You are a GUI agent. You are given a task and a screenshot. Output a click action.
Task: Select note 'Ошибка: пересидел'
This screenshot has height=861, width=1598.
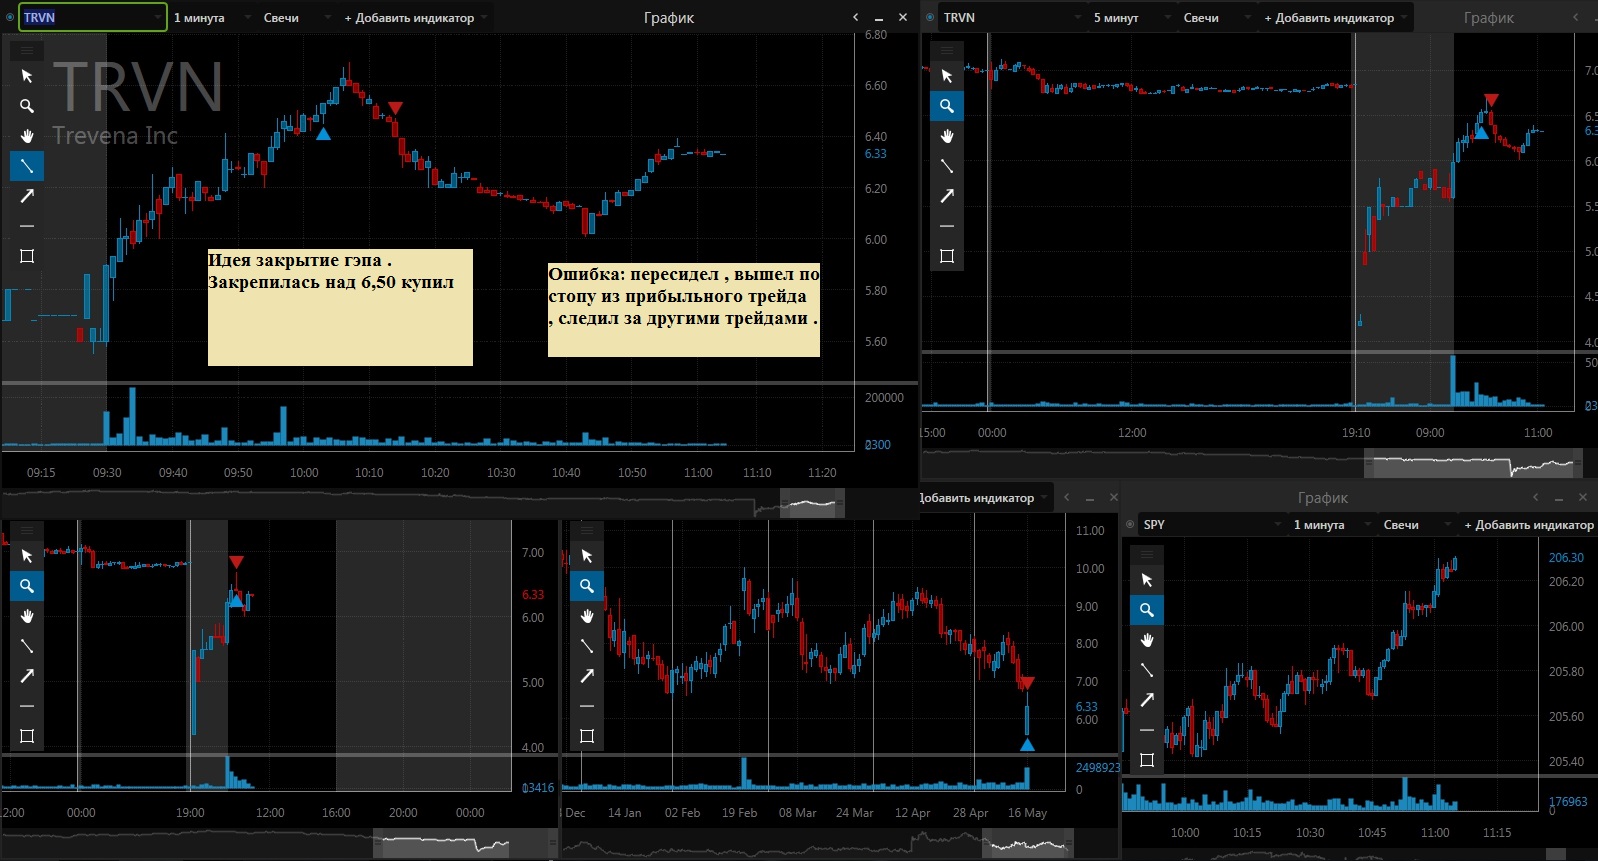pyautogui.click(x=684, y=310)
